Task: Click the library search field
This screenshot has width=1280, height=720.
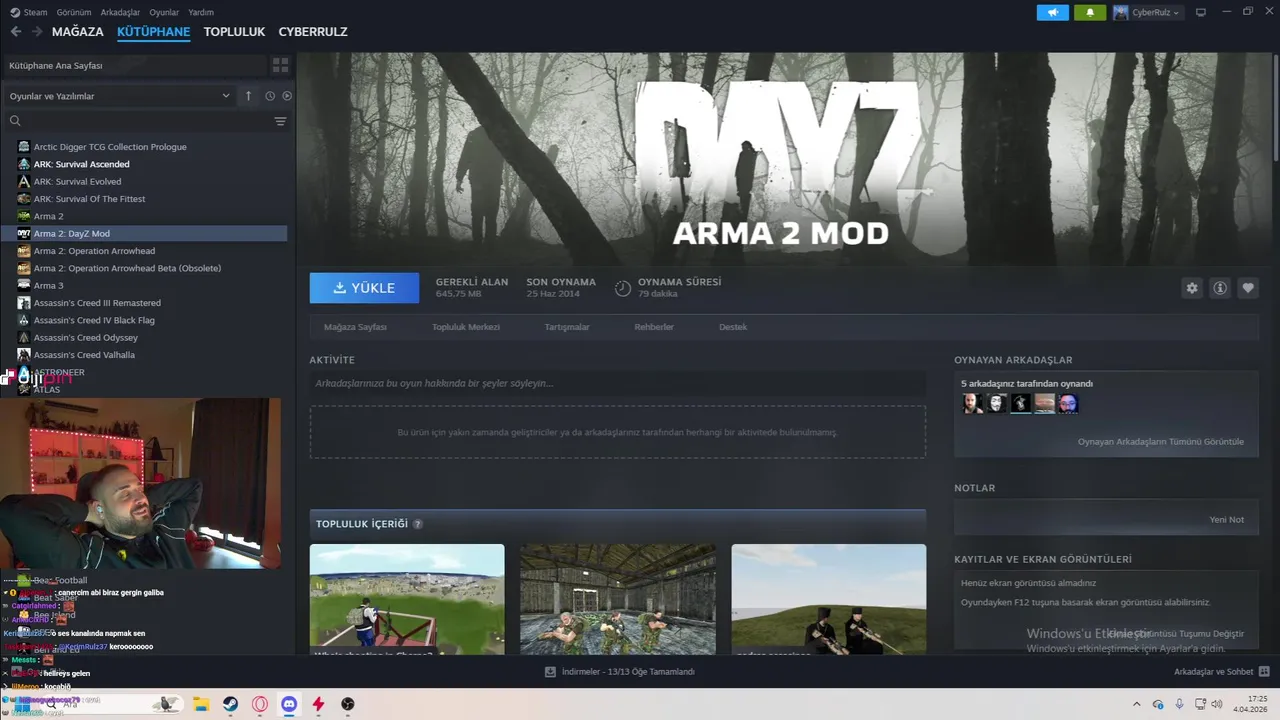Action: 138,121
